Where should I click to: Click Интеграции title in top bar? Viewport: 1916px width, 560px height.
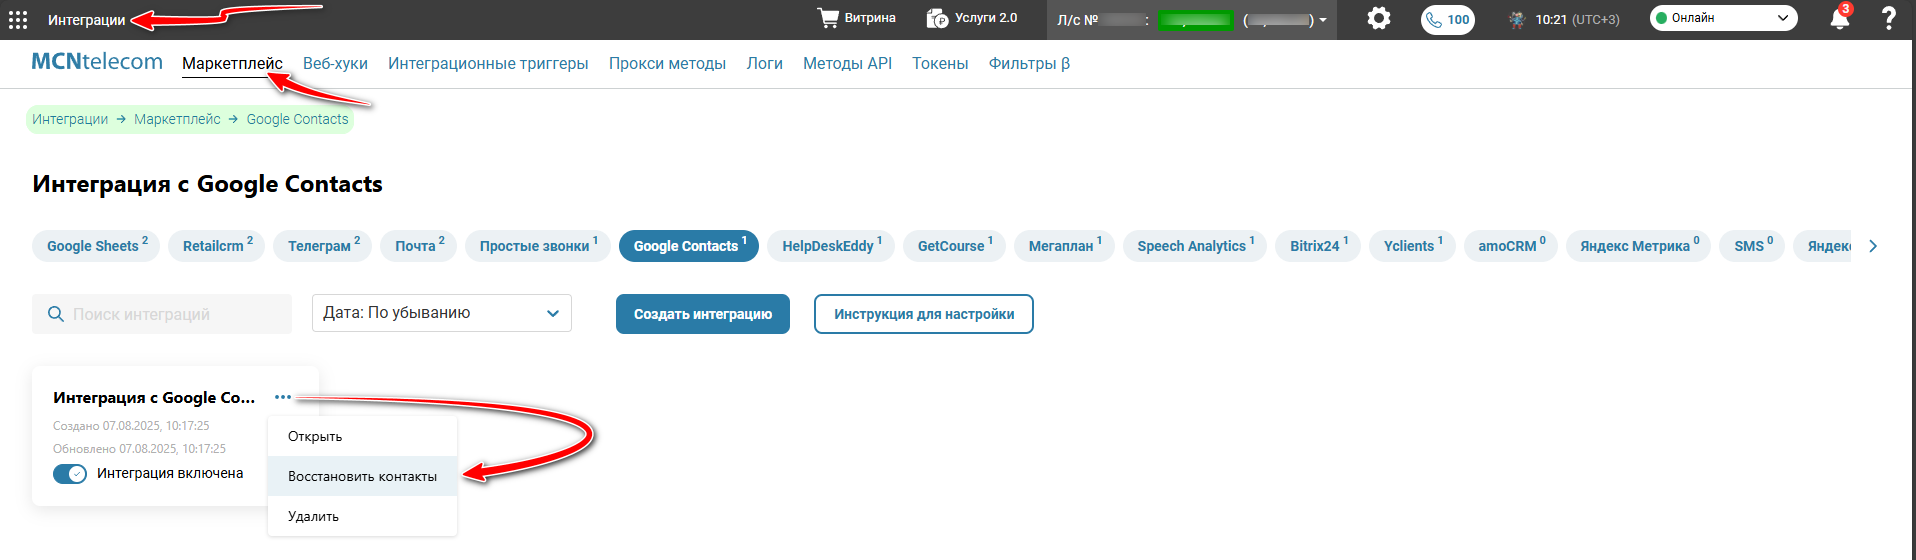[x=87, y=20]
